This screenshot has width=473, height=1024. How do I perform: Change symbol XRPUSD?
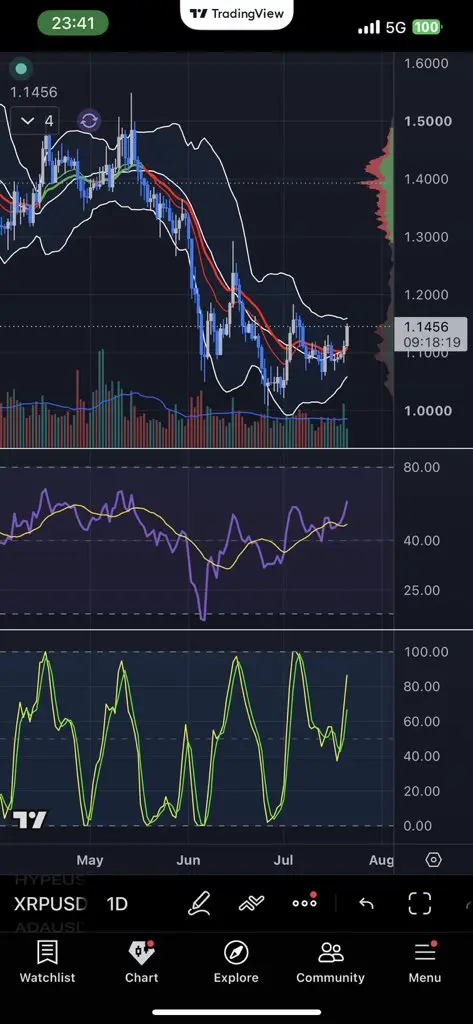click(50, 904)
